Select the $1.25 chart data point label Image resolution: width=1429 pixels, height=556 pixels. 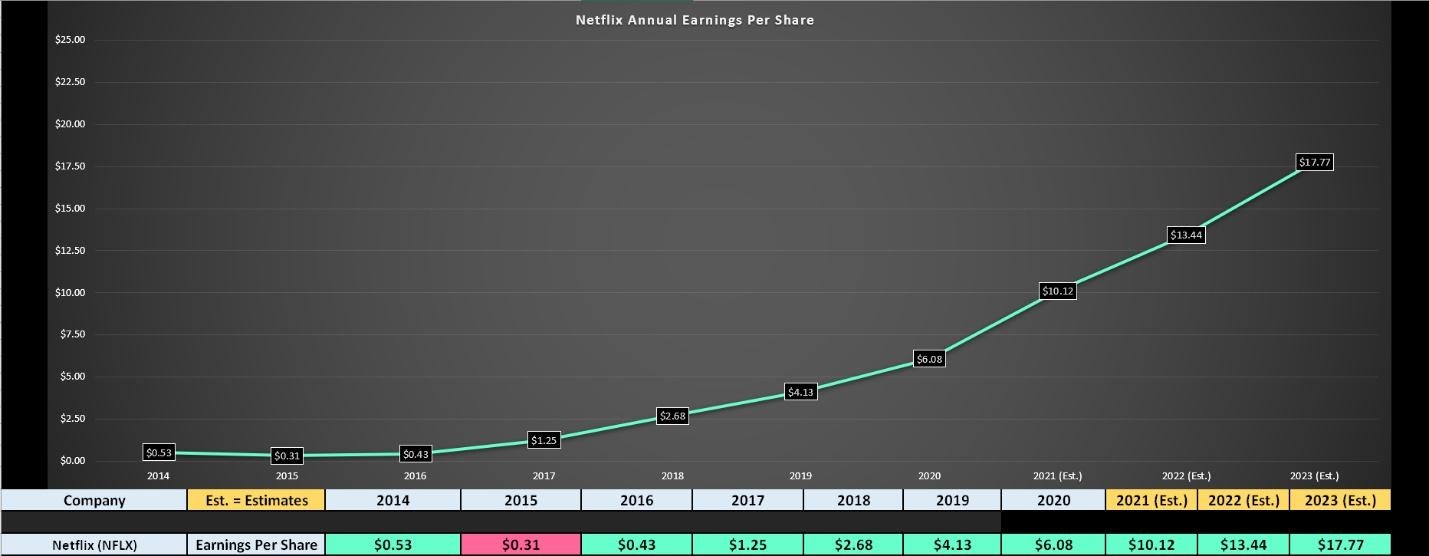[544, 440]
